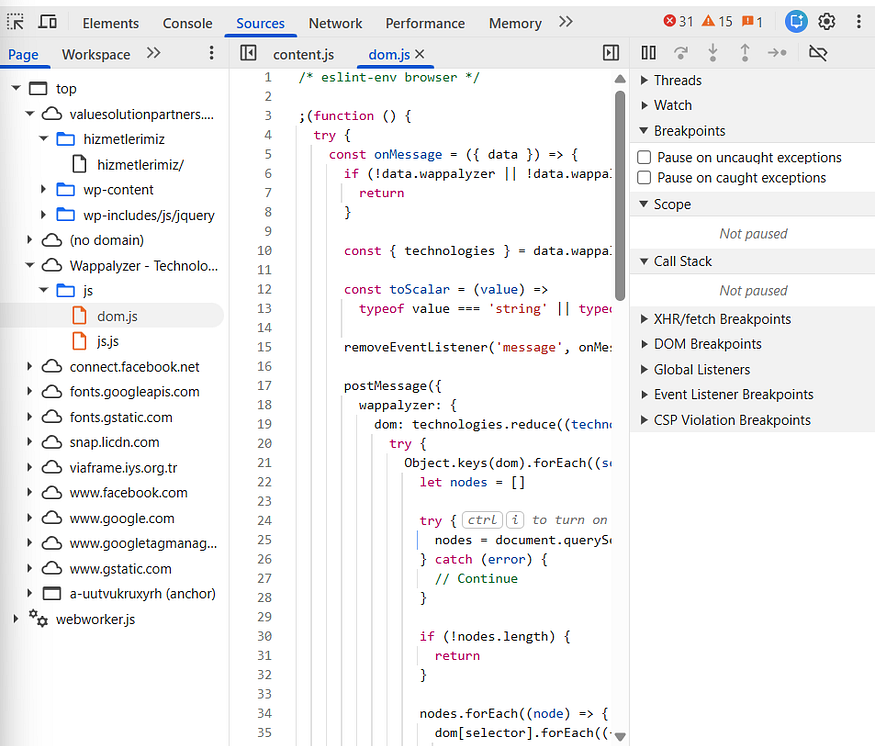The image size is (875, 746).
Task: Click the code editor vertical scrollbar
Action: [619, 196]
